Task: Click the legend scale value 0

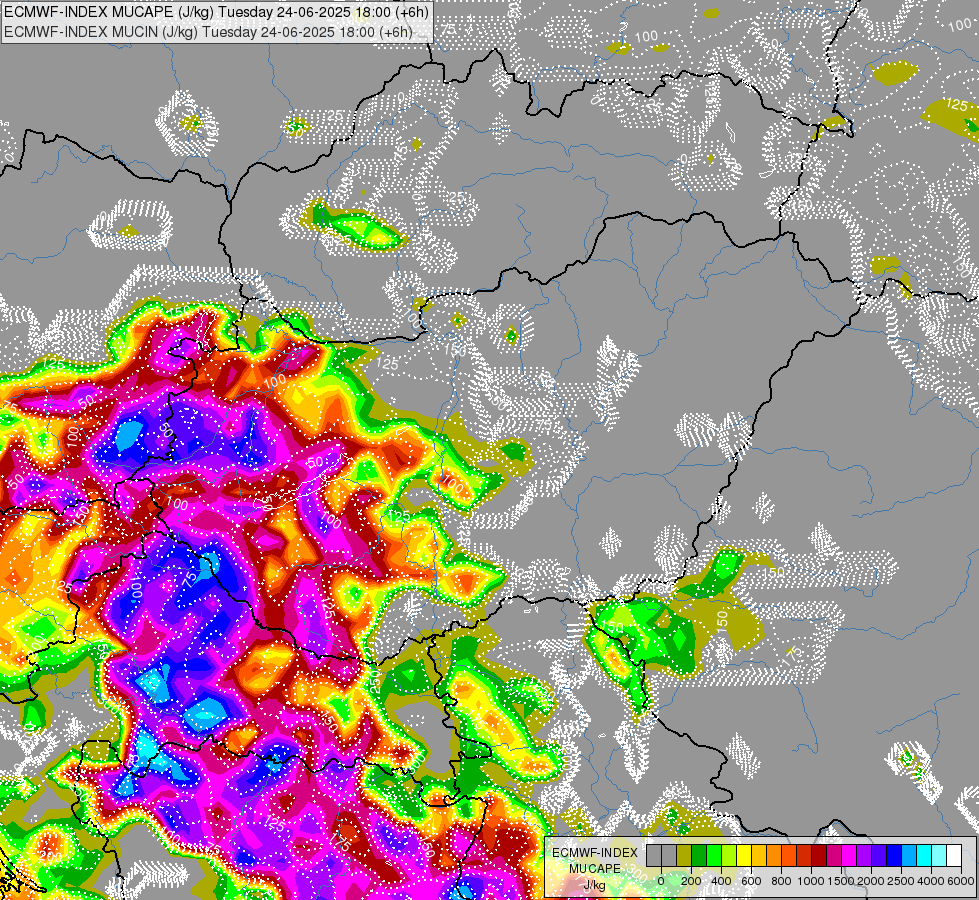Action: coord(661,881)
